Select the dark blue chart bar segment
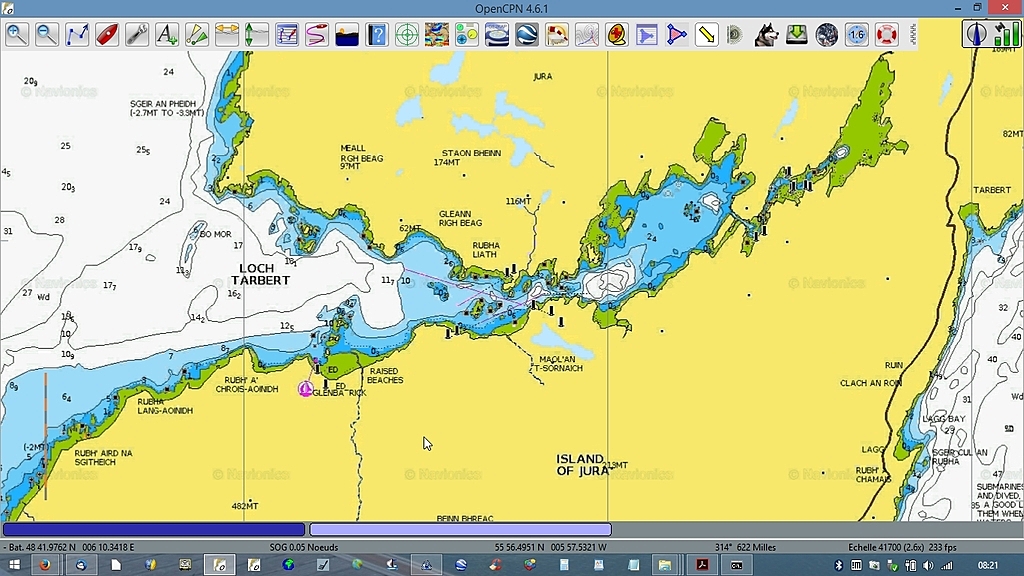Image resolution: width=1024 pixels, height=576 pixels. [153, 529]
